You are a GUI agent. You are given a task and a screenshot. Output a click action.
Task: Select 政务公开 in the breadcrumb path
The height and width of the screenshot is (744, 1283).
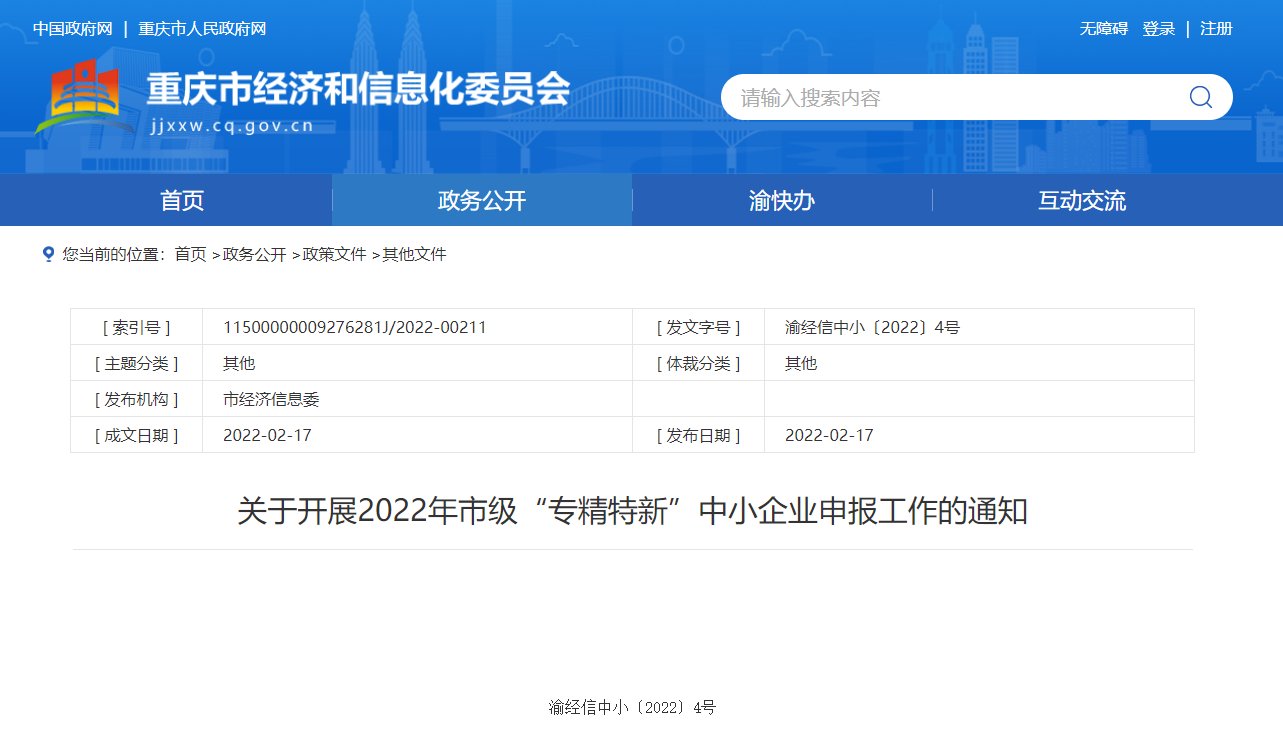(254, 254)
